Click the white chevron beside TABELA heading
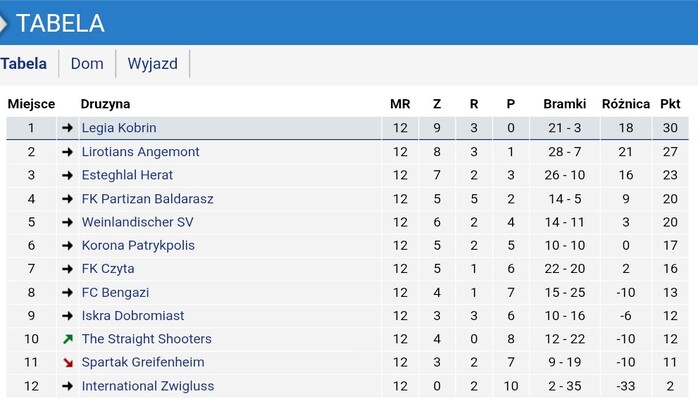The height and width of the screenshot is (401, 698). (x=4, y=24)
